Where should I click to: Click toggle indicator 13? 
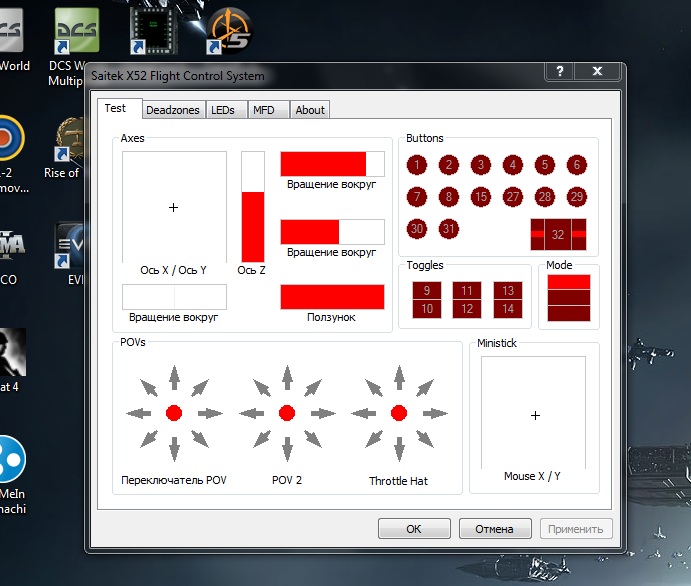click(x=508, y=290)
